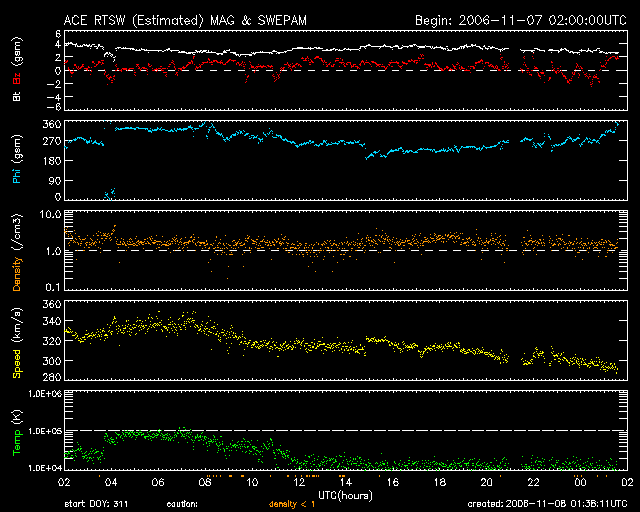Screen dimensions: 640x512
Task: Click the '1.0E+06' tick on the Temp axis
Action: 45,394
